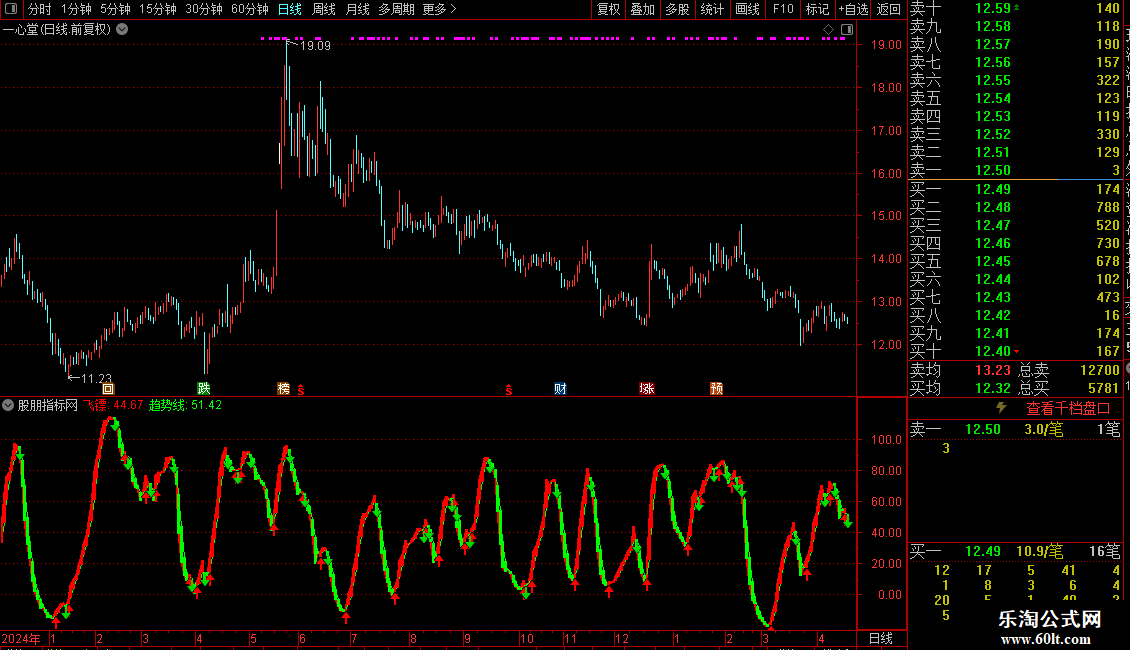This screenshot has height=650, width=1130.
Task: Select the 月线 monthly period tab
Action: (357, 9)
